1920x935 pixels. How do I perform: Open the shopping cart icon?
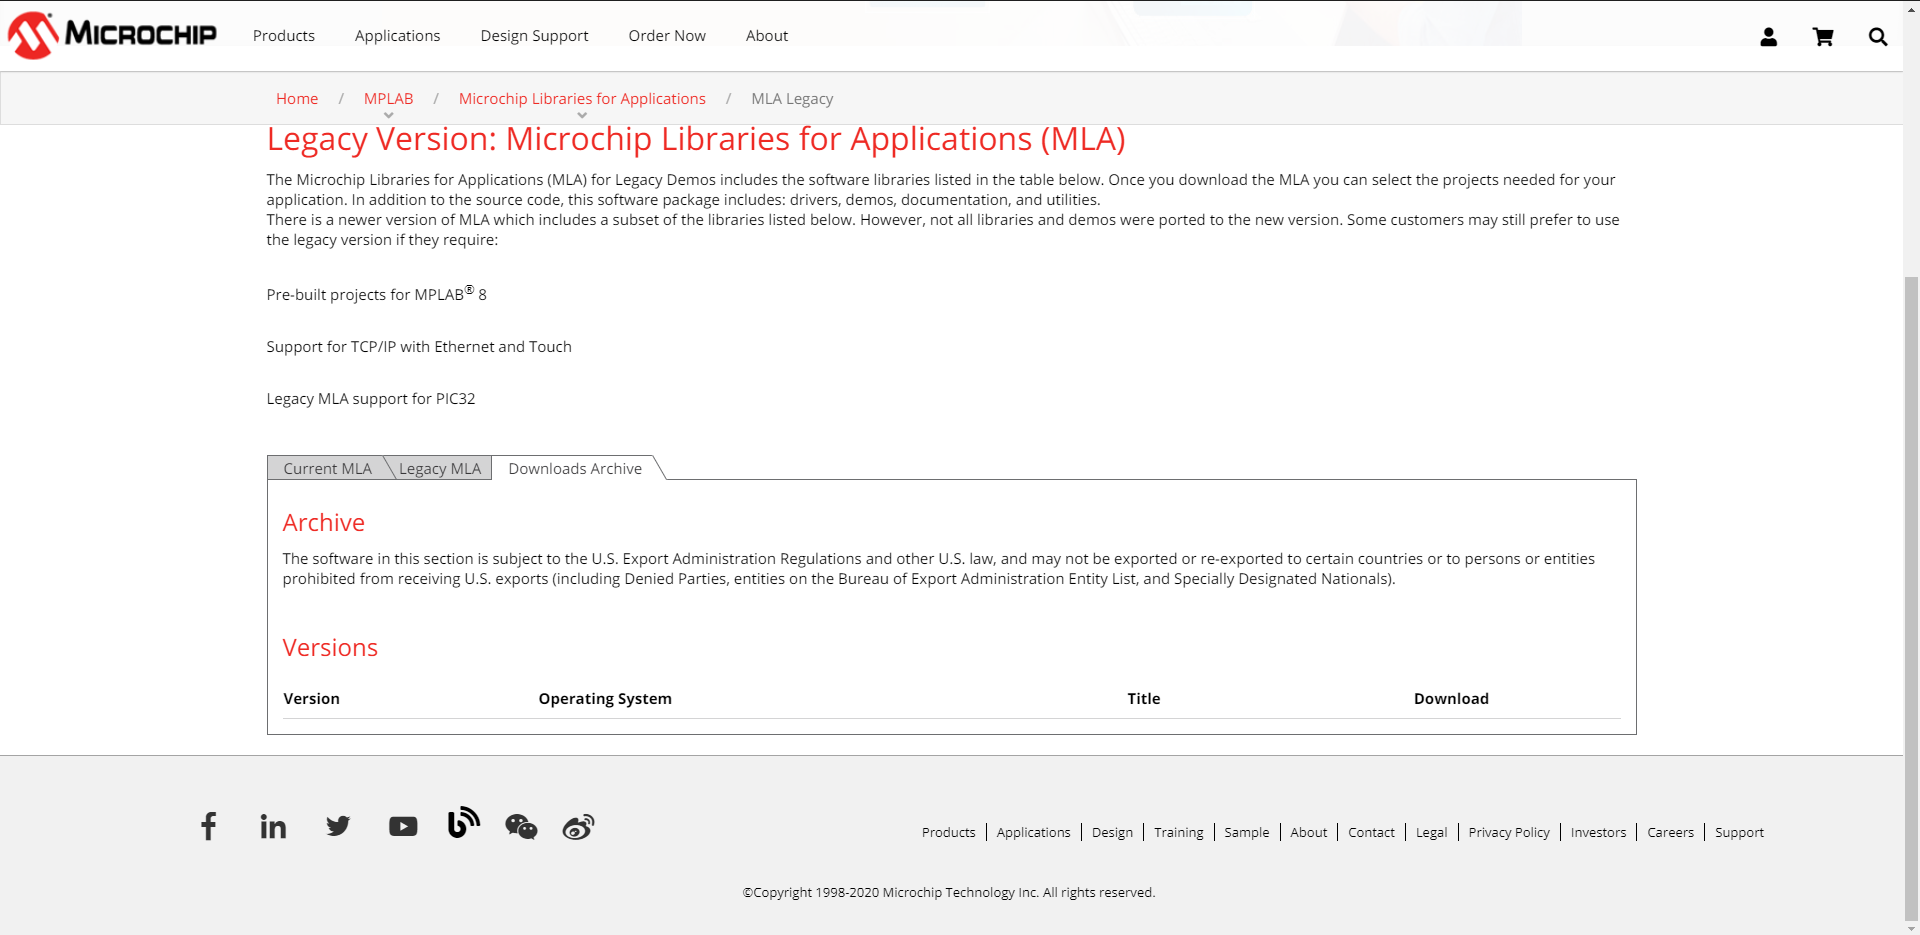(1823, 37)
